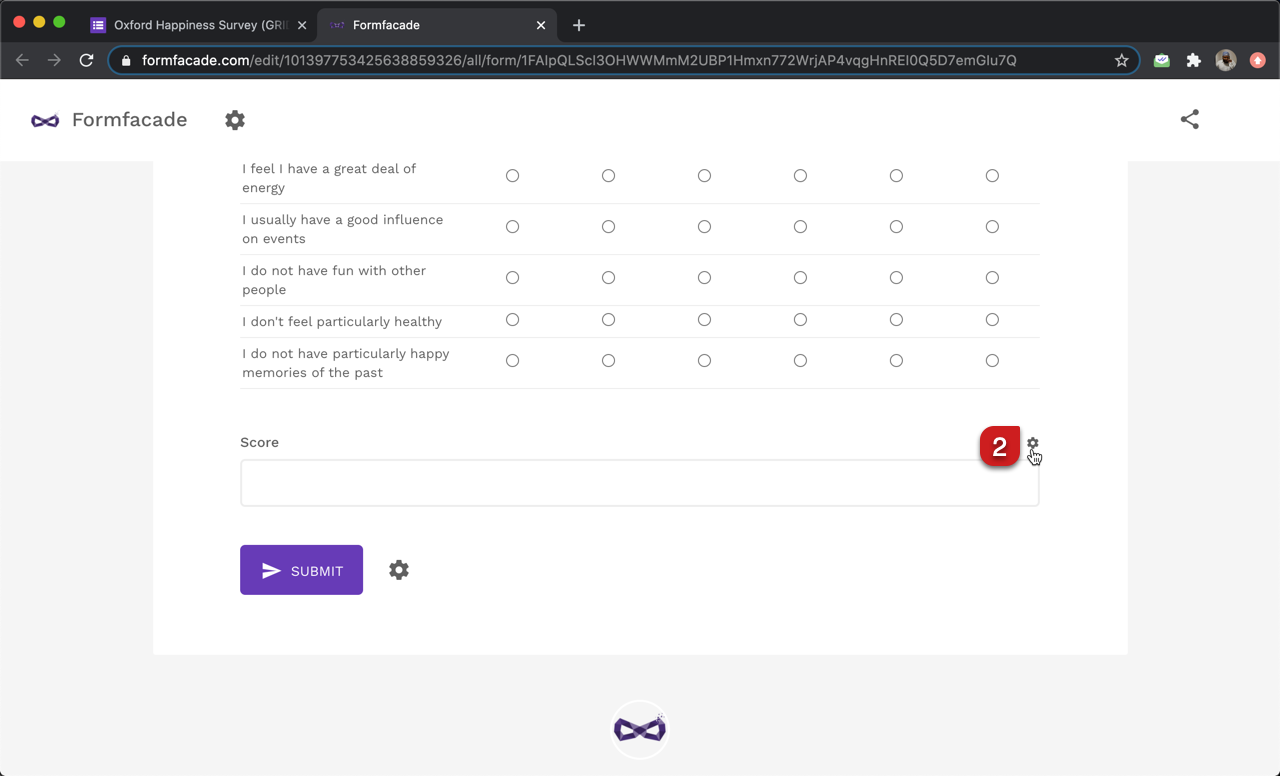Open the browser extensions puzzle icon
The image size is (1280, 776).
point(1193,60)
